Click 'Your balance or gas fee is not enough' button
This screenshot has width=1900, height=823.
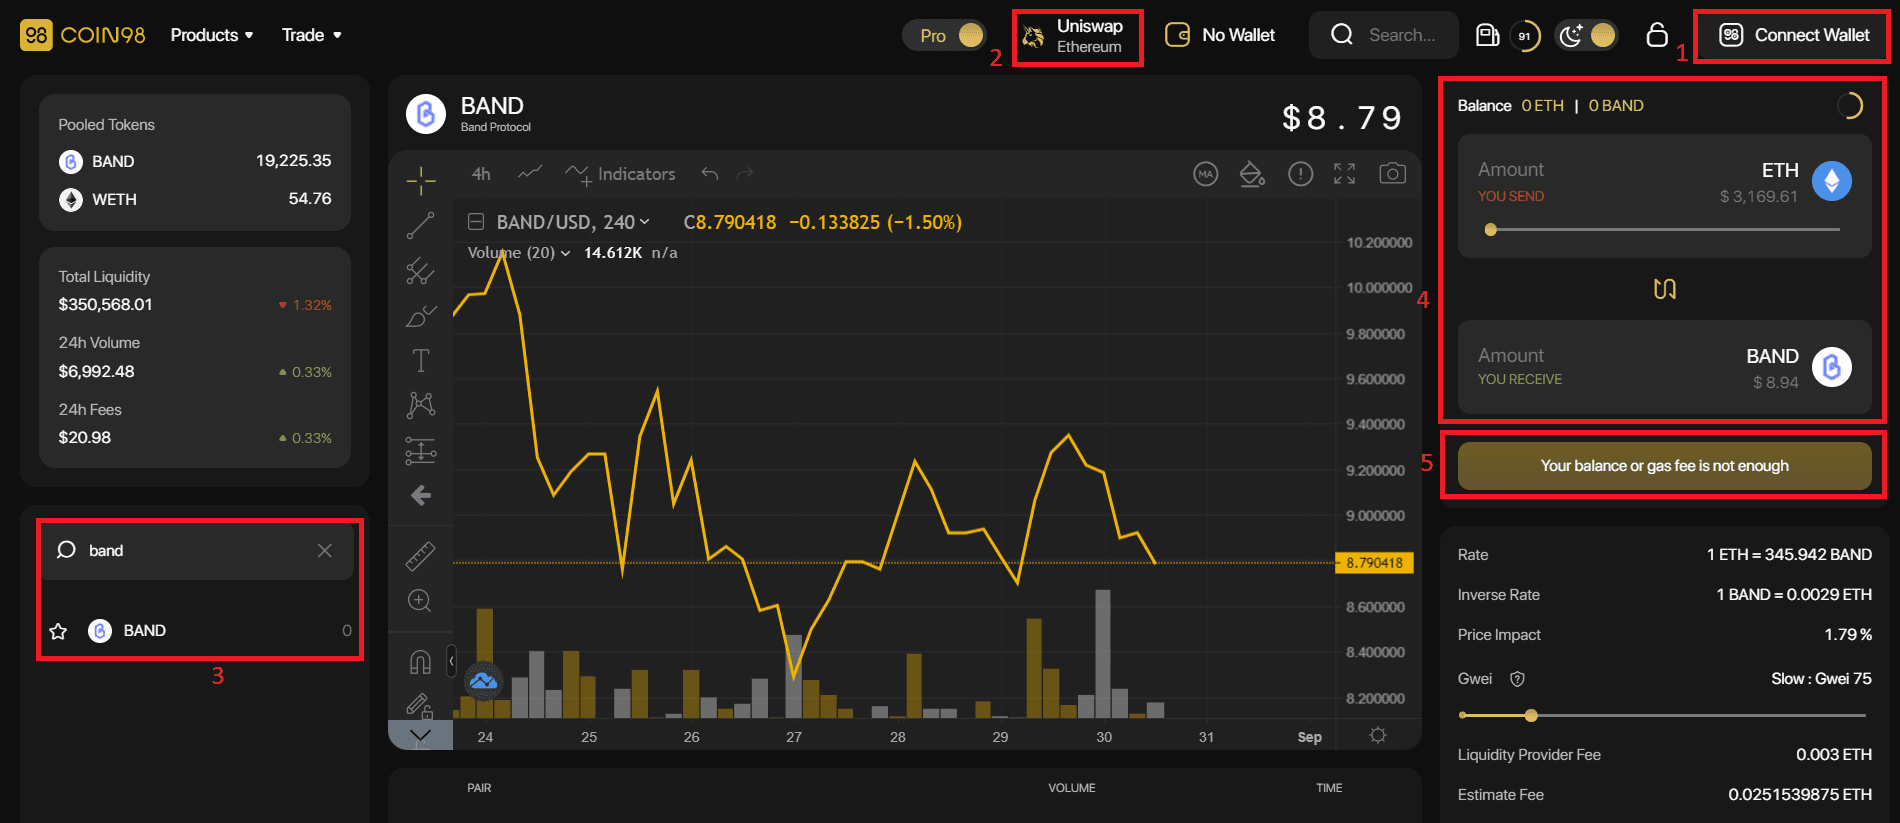tap(1665, 466)
